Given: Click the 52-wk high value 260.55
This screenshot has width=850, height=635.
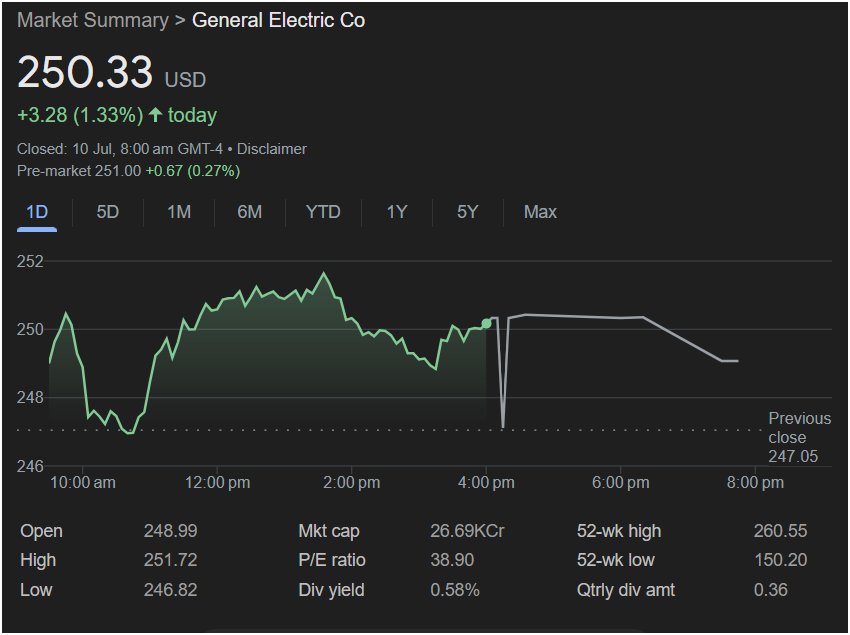Looking at the screenshot, I should [x=780, y=531].
